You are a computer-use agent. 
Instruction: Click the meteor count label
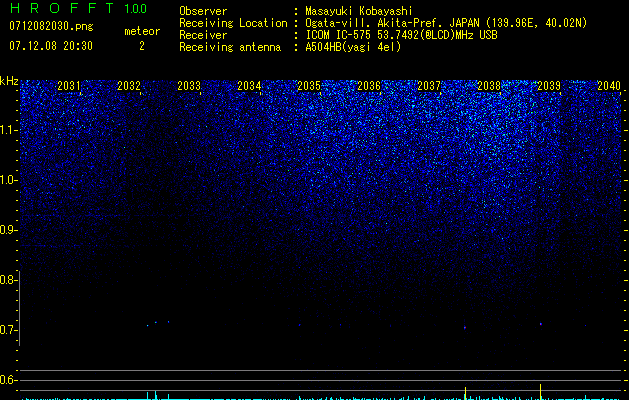(142, 31)
